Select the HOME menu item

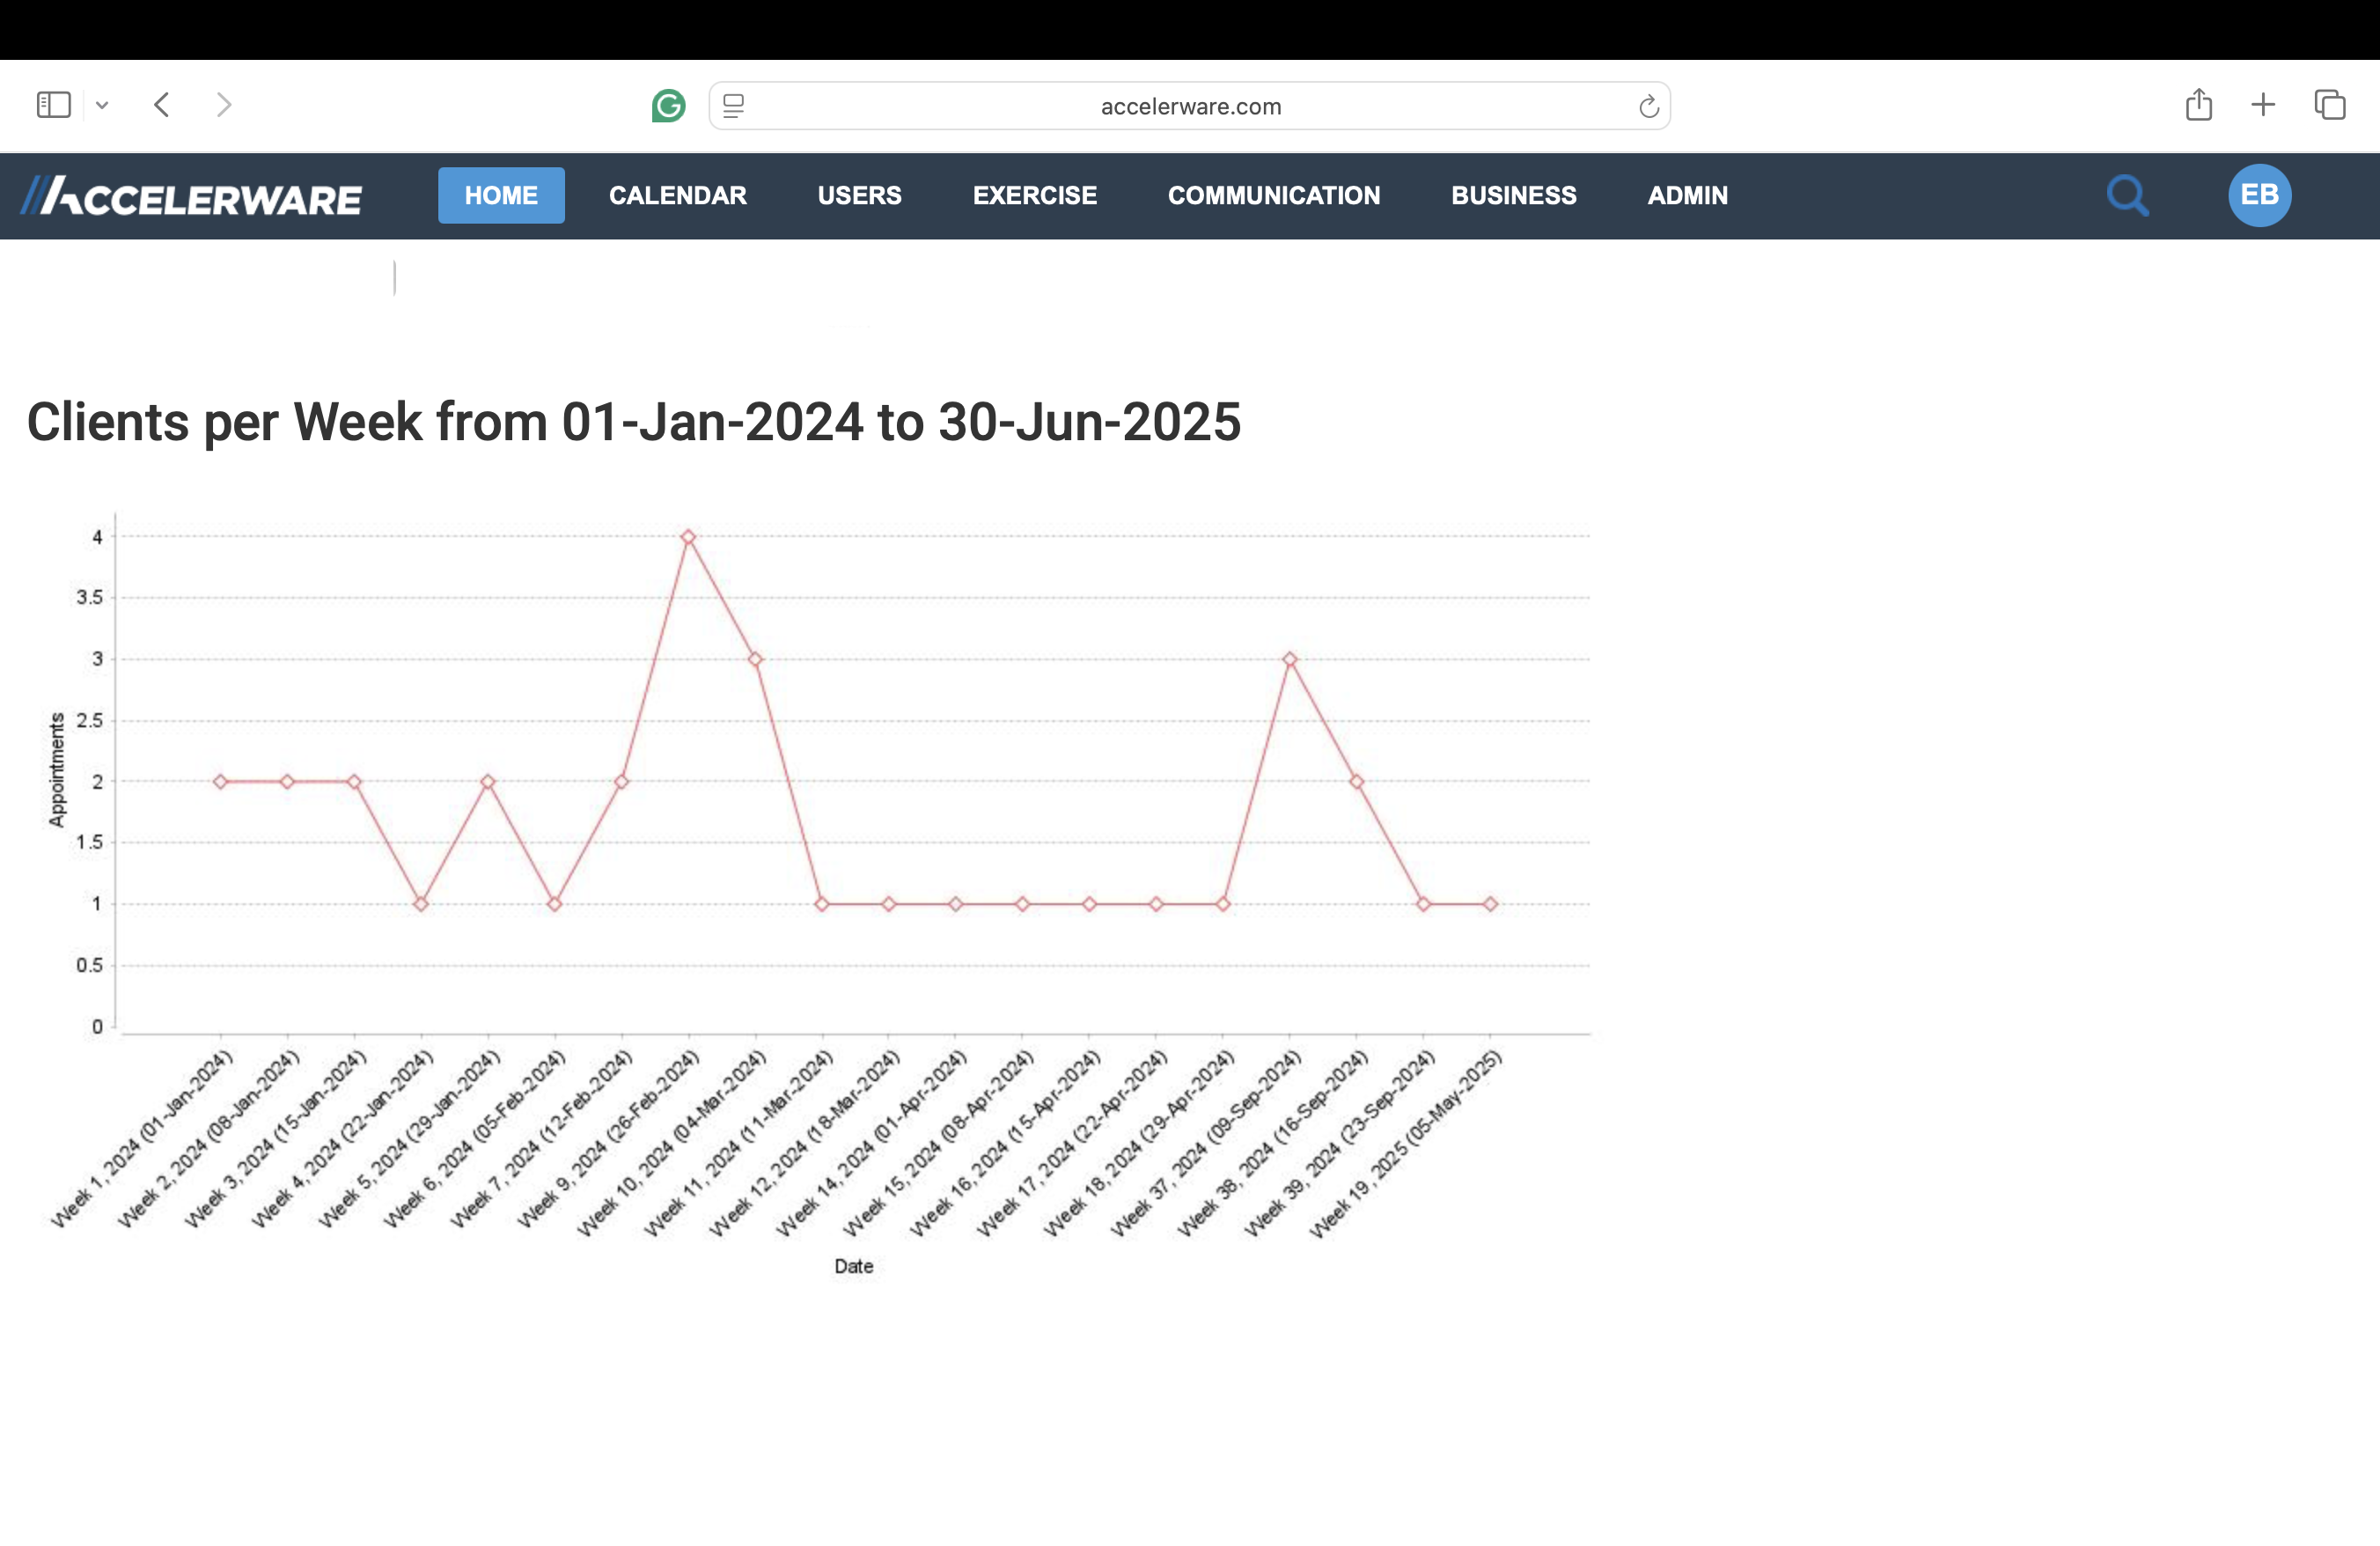click(x=501, y=196)
